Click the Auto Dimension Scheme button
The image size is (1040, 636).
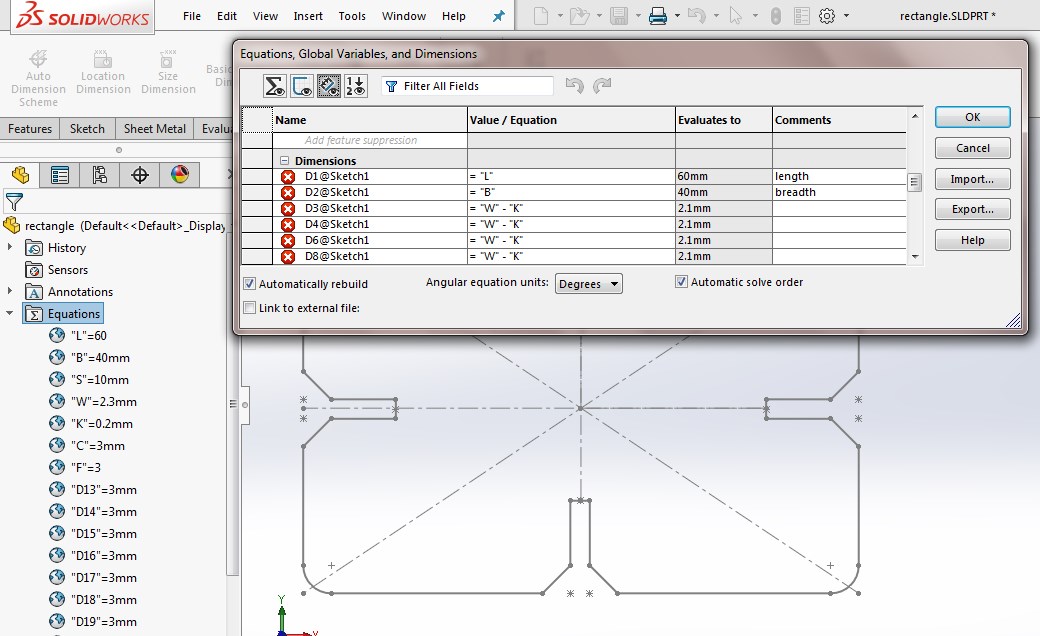38,78
